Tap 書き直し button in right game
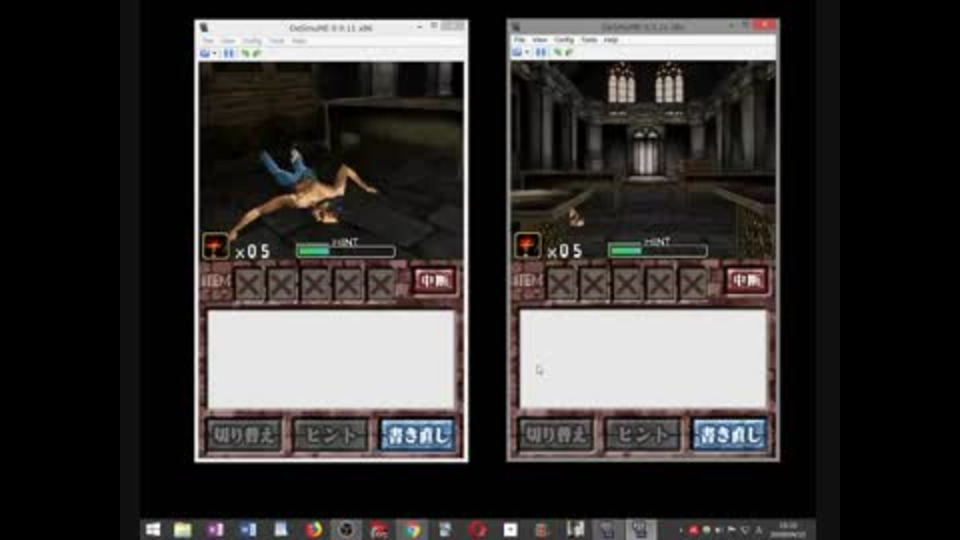This screenshot has width=960, height=540. 730,435
